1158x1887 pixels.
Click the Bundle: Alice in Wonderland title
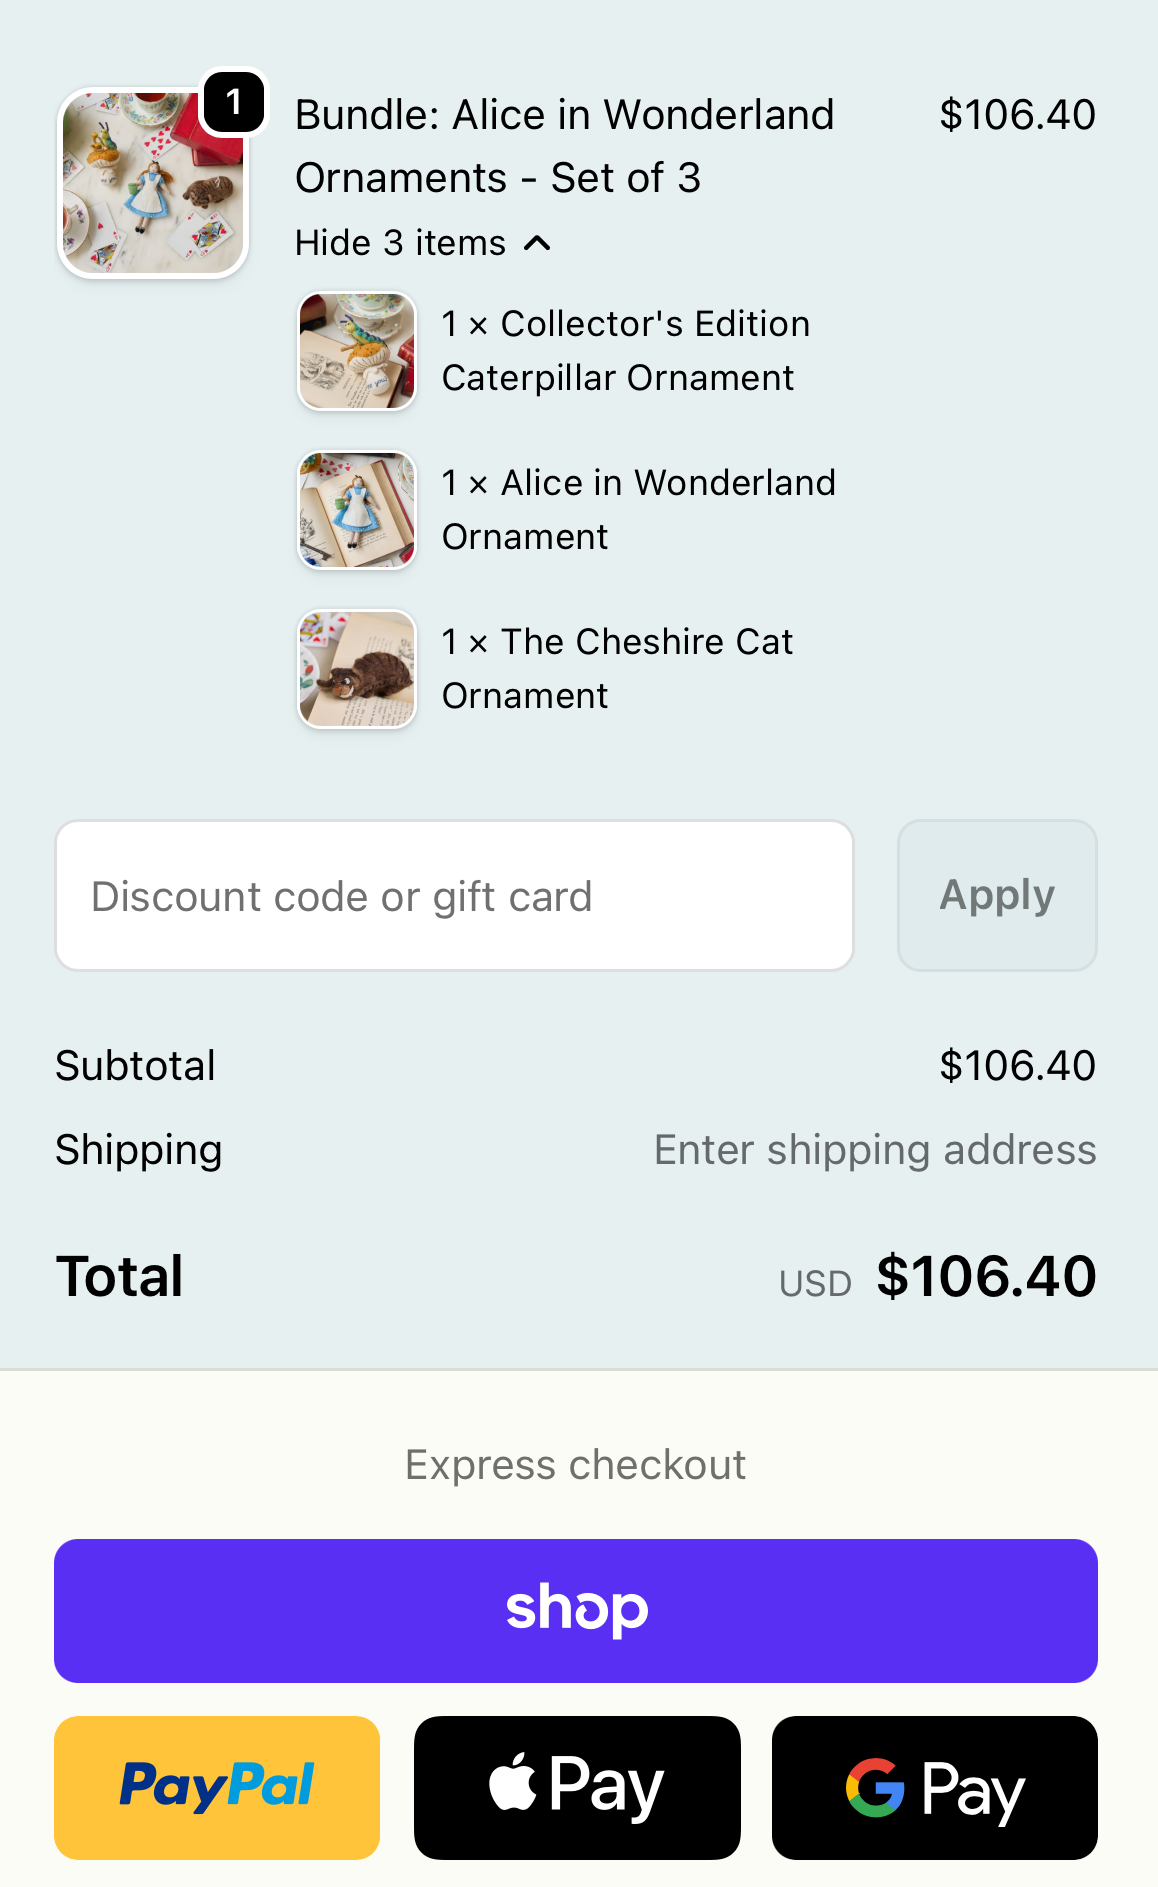coord(564,145)
